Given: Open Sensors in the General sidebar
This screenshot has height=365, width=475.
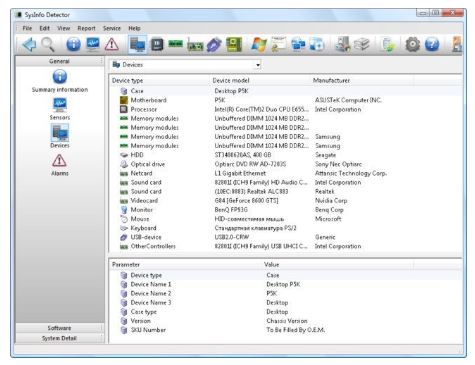Looking at the screenshot, I should point(60,109).
